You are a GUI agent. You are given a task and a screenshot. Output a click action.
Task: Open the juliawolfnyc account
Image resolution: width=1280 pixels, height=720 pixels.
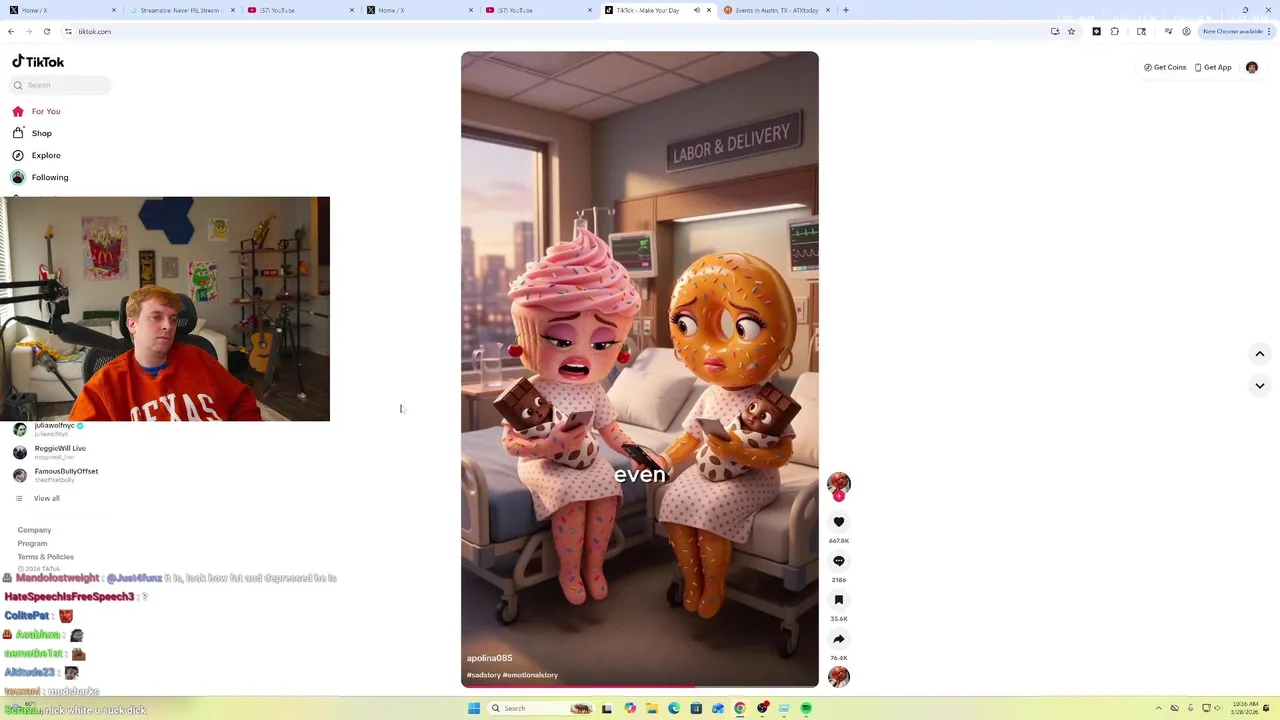[x=50, y=429]
